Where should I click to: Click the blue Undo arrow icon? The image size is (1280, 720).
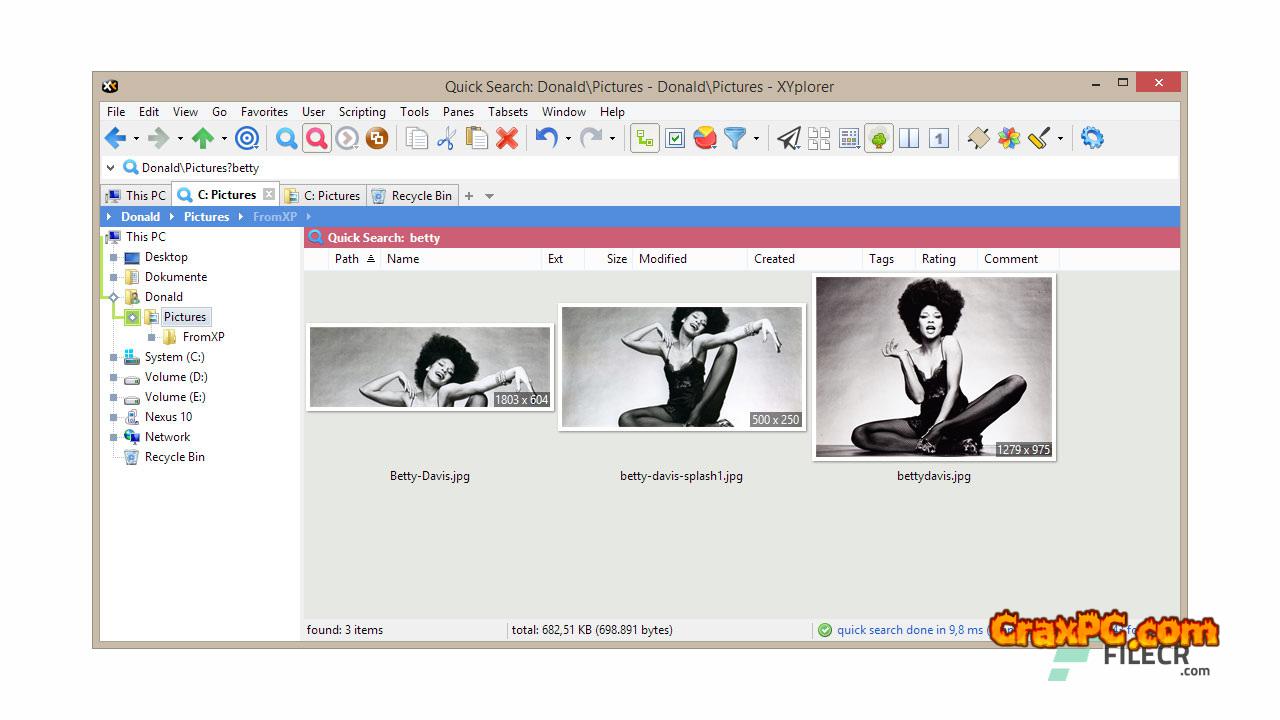point(545,139)
